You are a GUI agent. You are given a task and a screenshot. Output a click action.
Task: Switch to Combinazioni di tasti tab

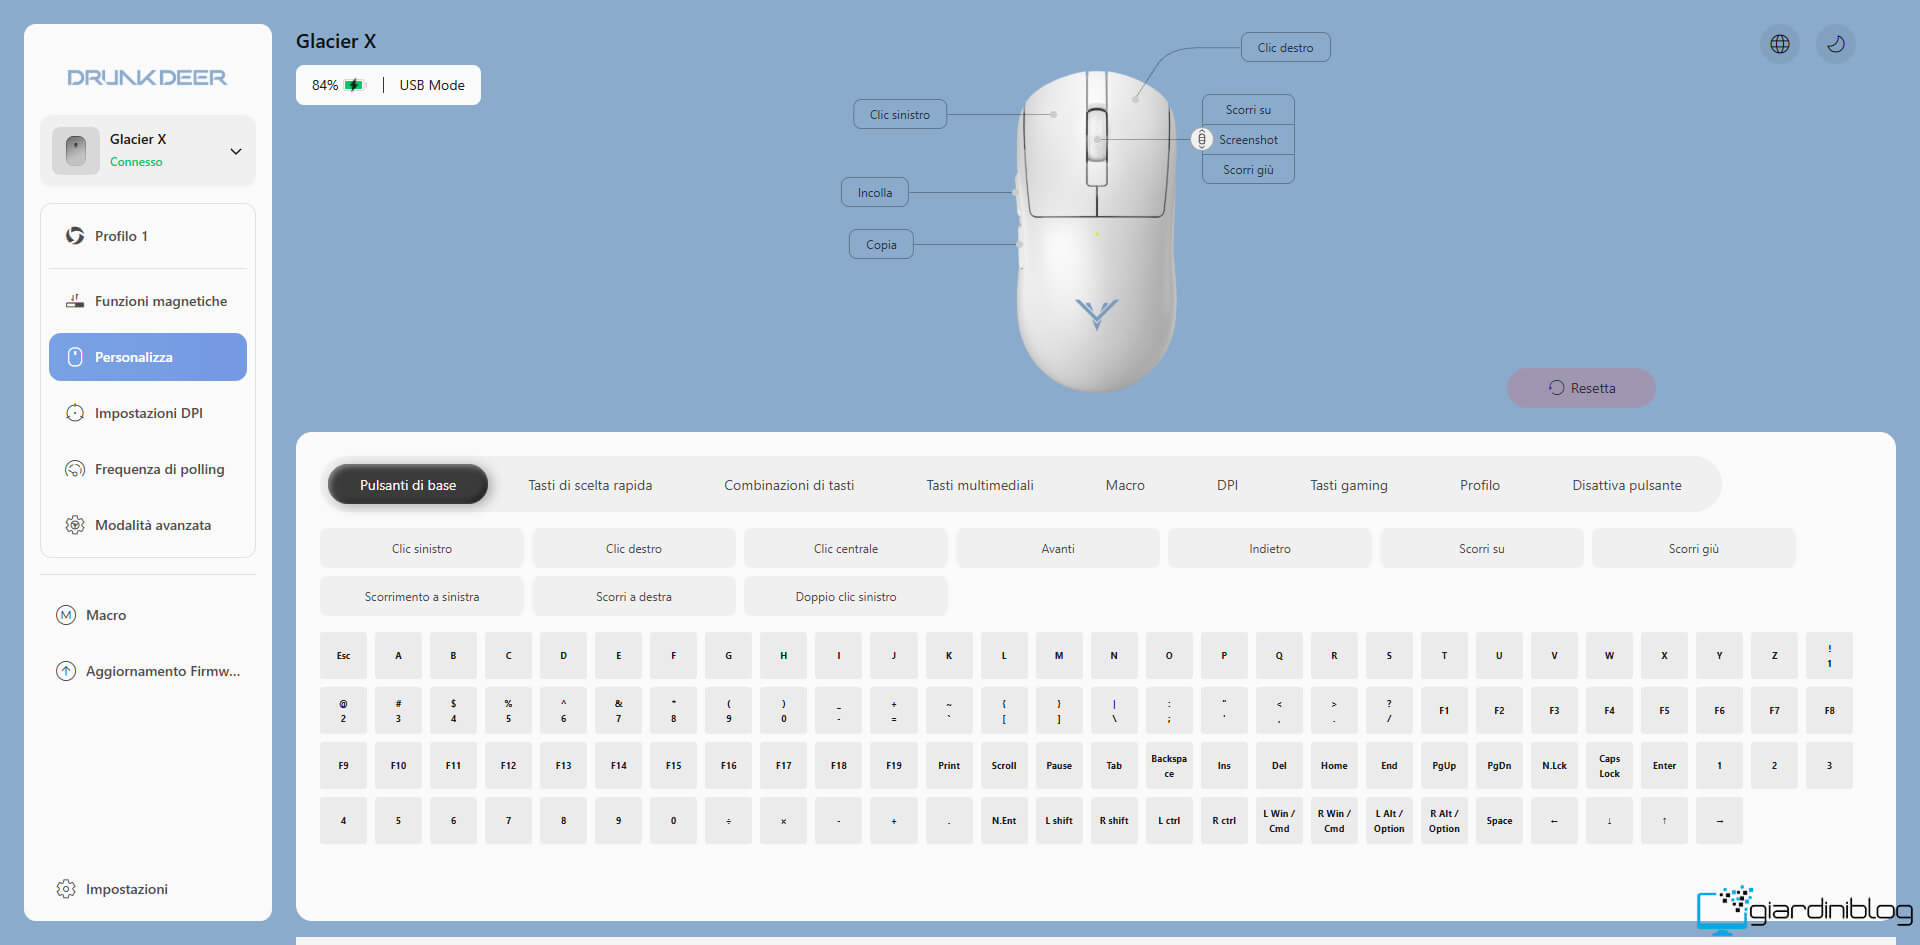tap(789, 485)
